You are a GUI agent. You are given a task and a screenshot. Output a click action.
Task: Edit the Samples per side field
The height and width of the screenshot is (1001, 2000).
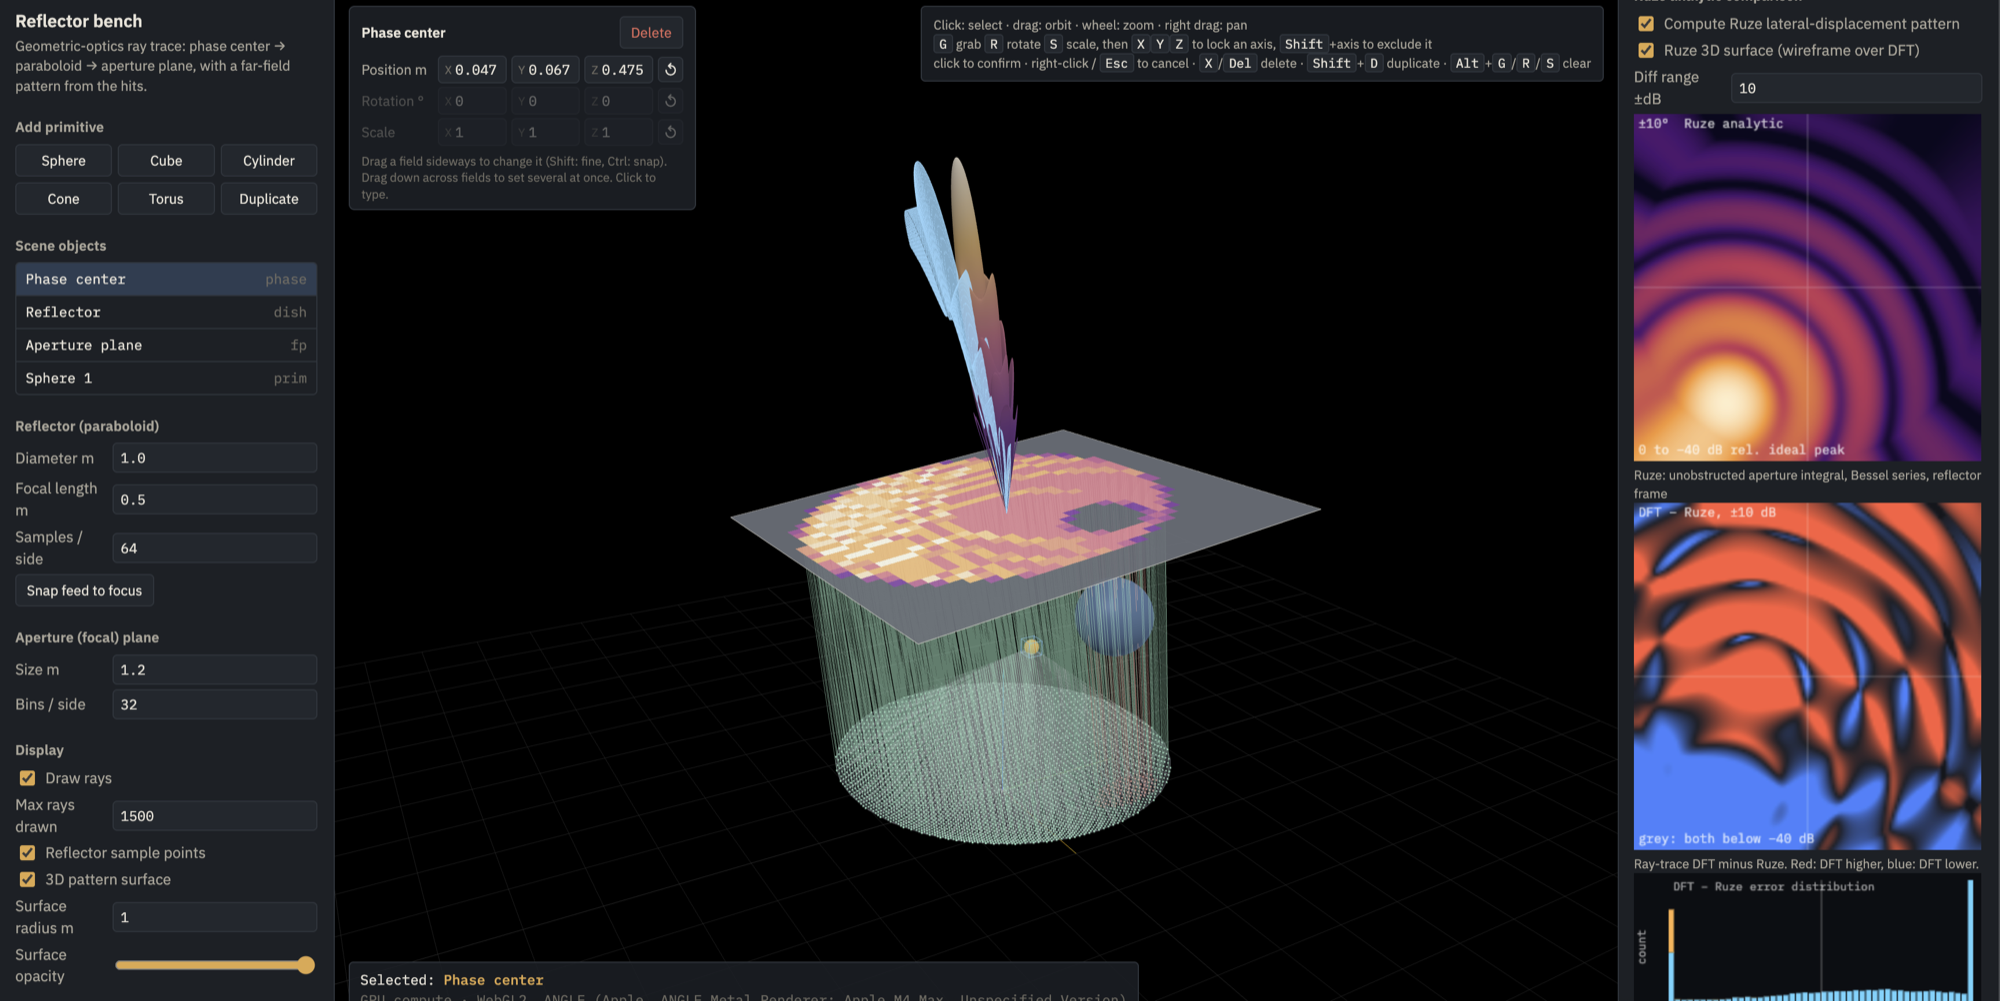point(215,548)
